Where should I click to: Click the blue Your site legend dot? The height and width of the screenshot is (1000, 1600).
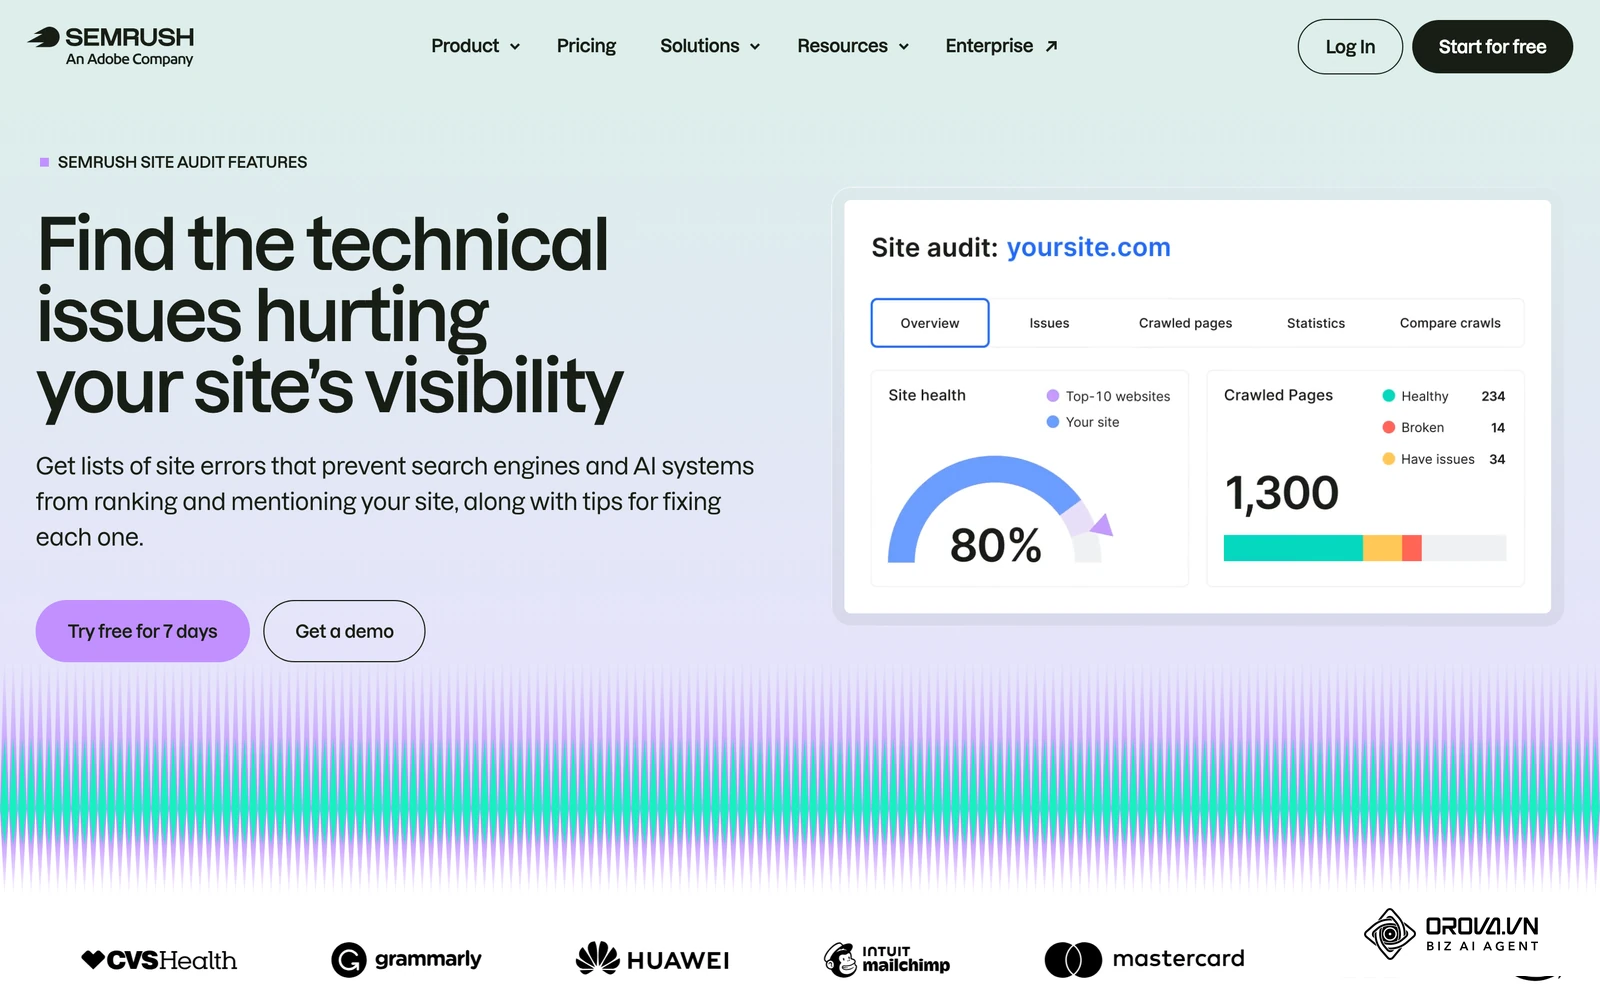1053,422
